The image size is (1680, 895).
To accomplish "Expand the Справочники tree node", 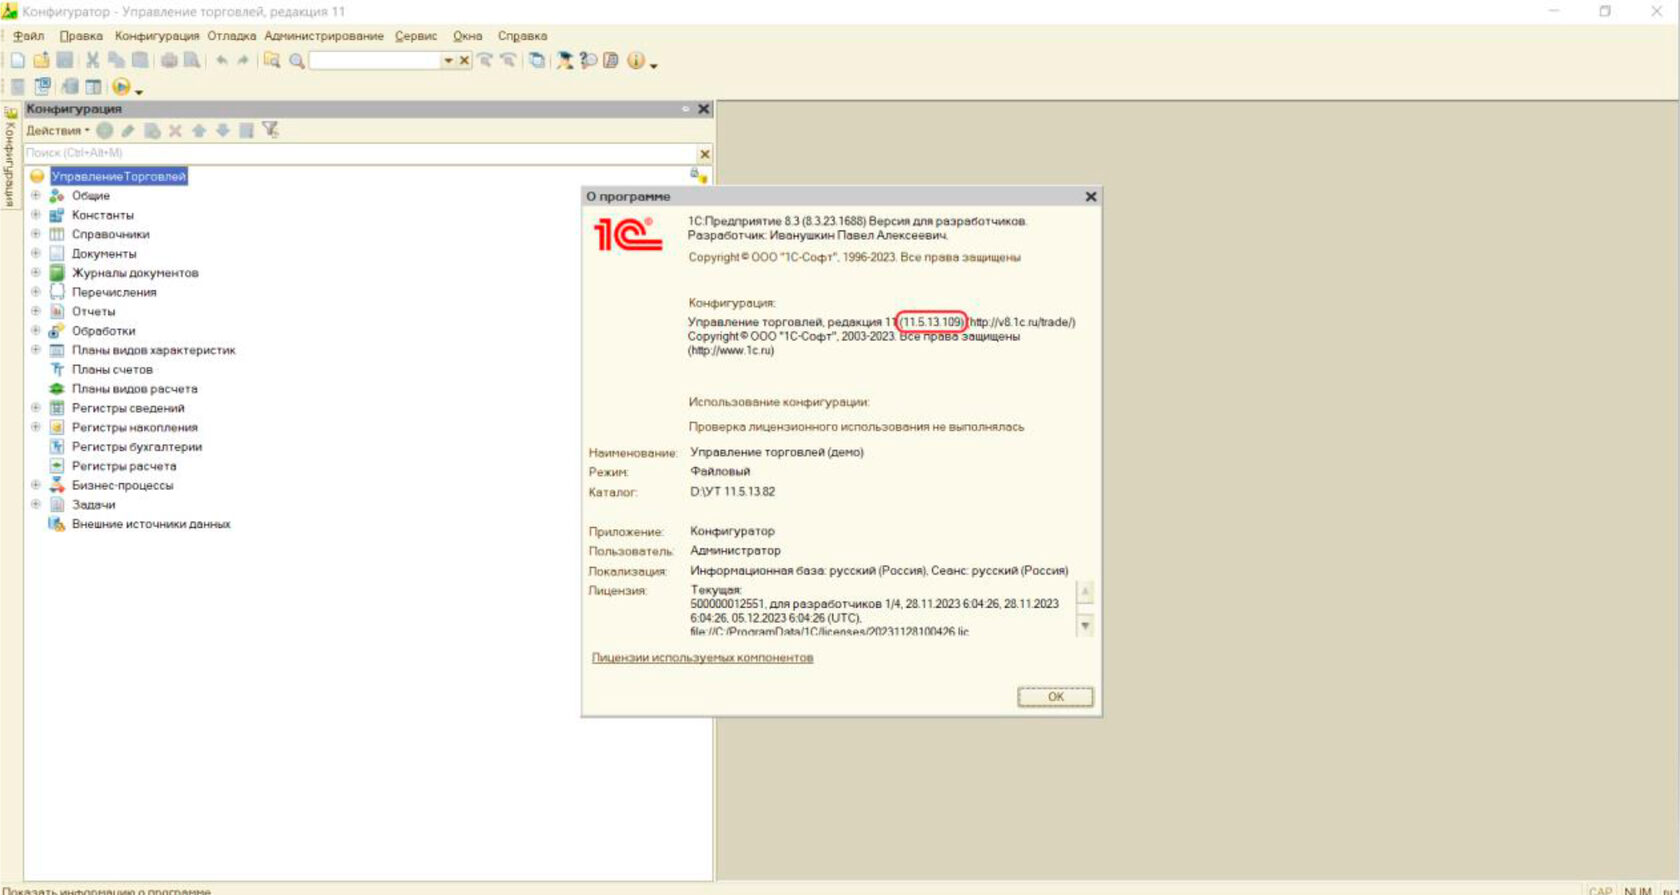I will pyautogui.click(x=36, y=234).
